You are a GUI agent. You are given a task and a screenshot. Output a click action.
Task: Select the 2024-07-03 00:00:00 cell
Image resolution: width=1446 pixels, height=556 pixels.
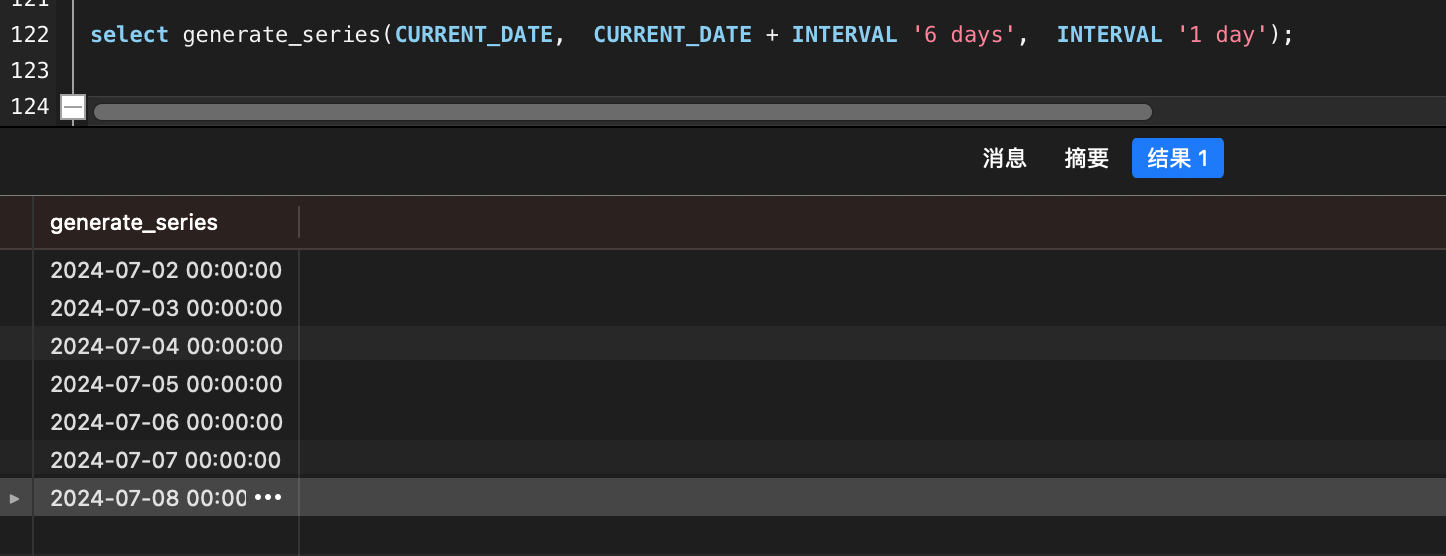click(166, 308)
